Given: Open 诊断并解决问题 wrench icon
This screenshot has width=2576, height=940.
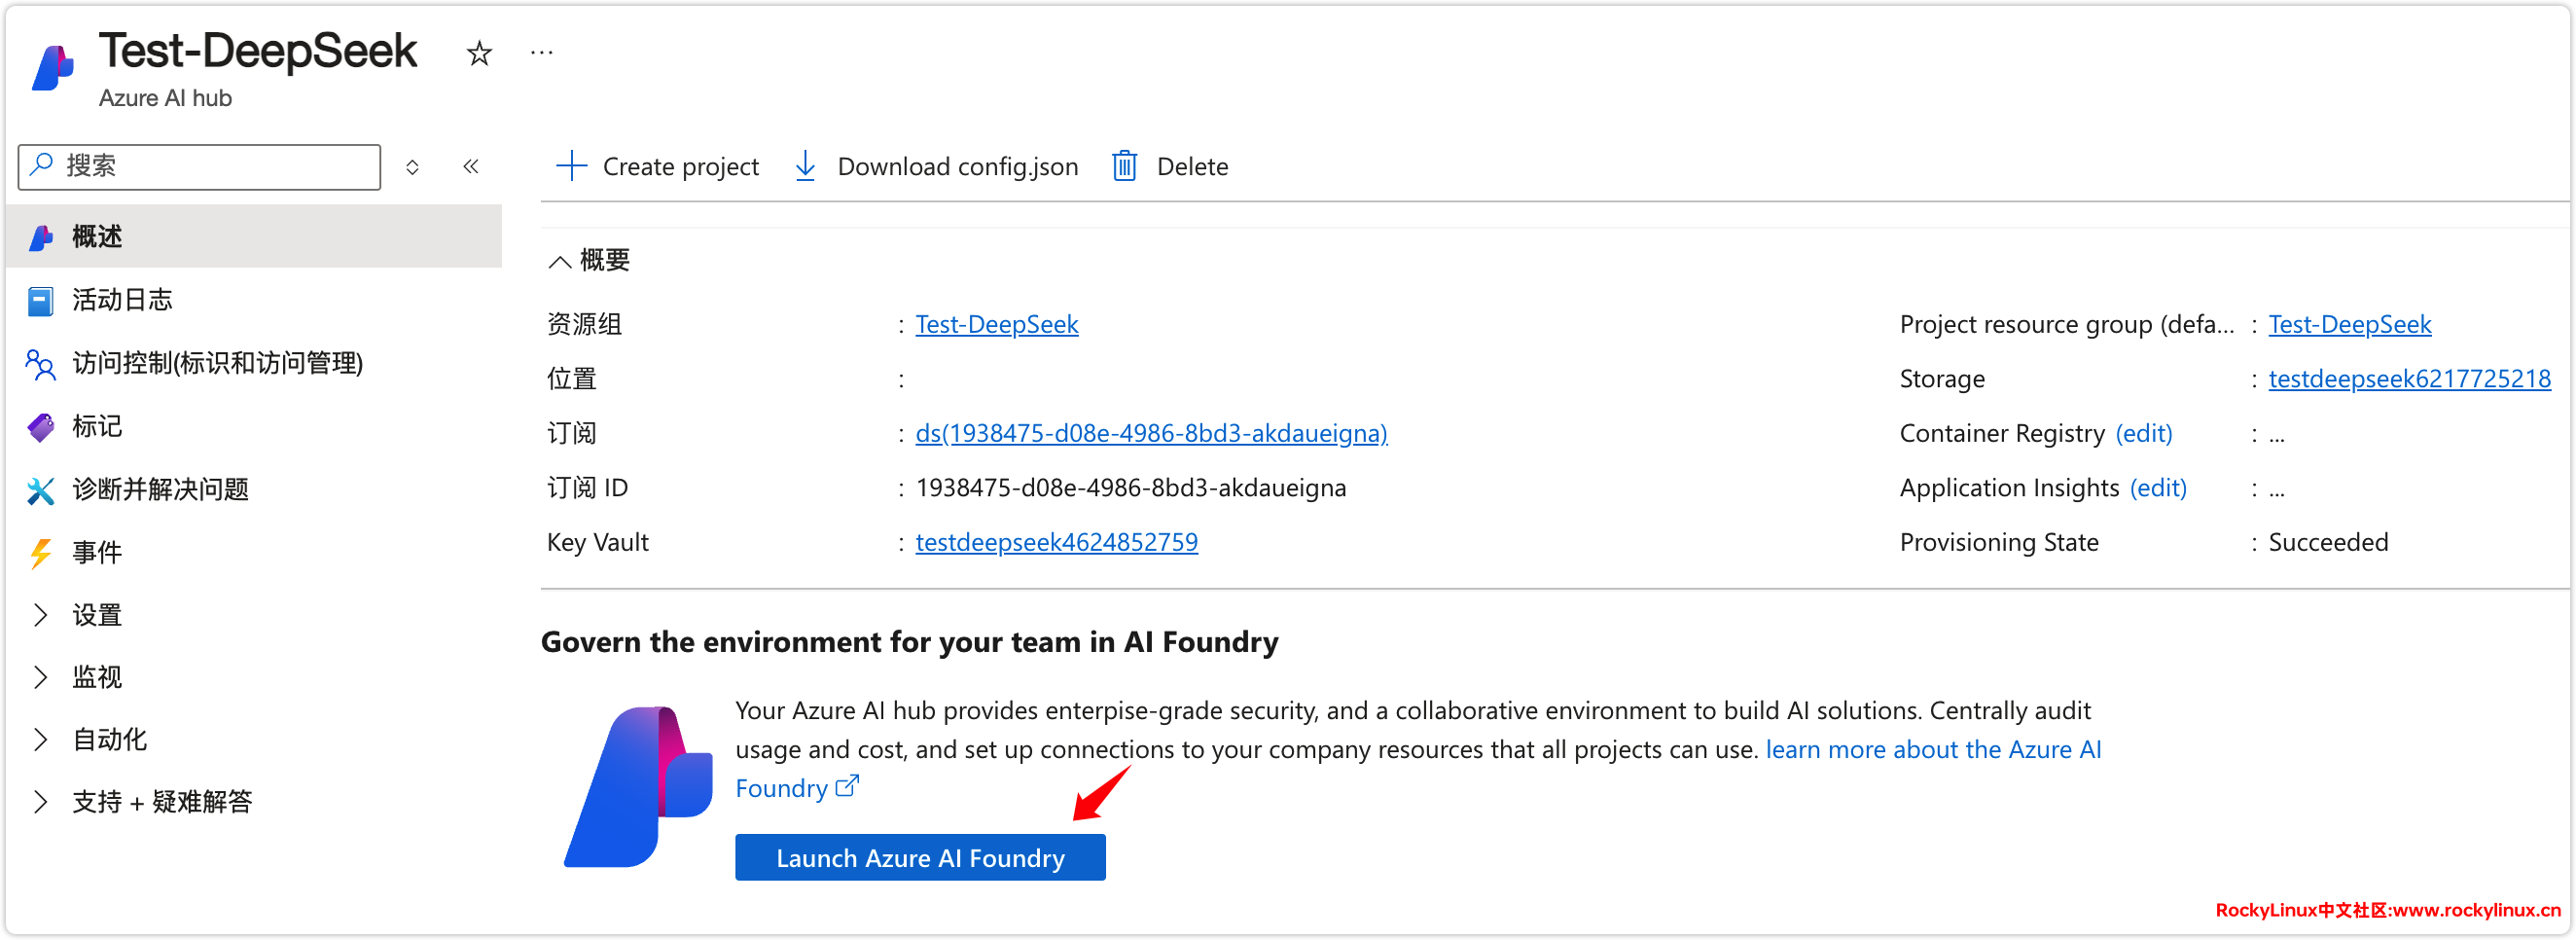Looking at the screenshot, I should [41, 489].
